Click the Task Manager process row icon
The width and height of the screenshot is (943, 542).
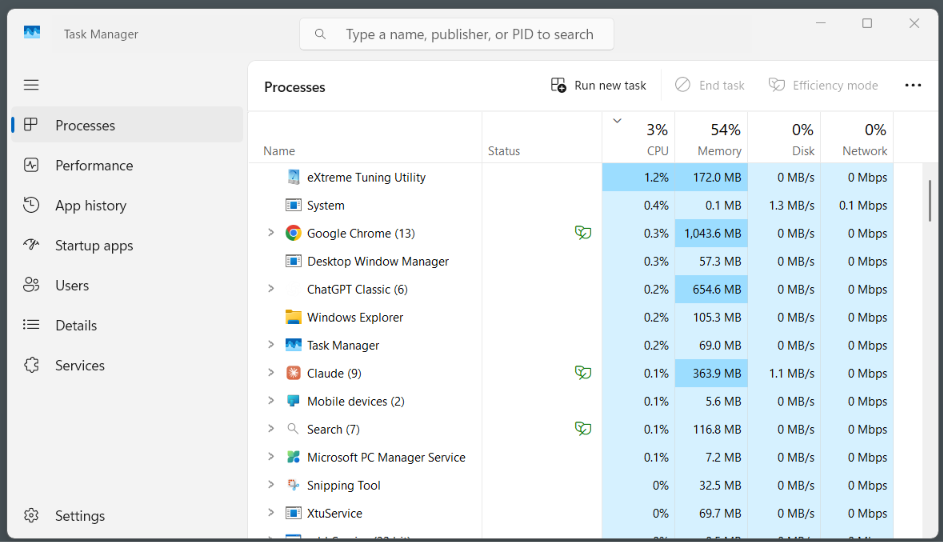[293, 345]
